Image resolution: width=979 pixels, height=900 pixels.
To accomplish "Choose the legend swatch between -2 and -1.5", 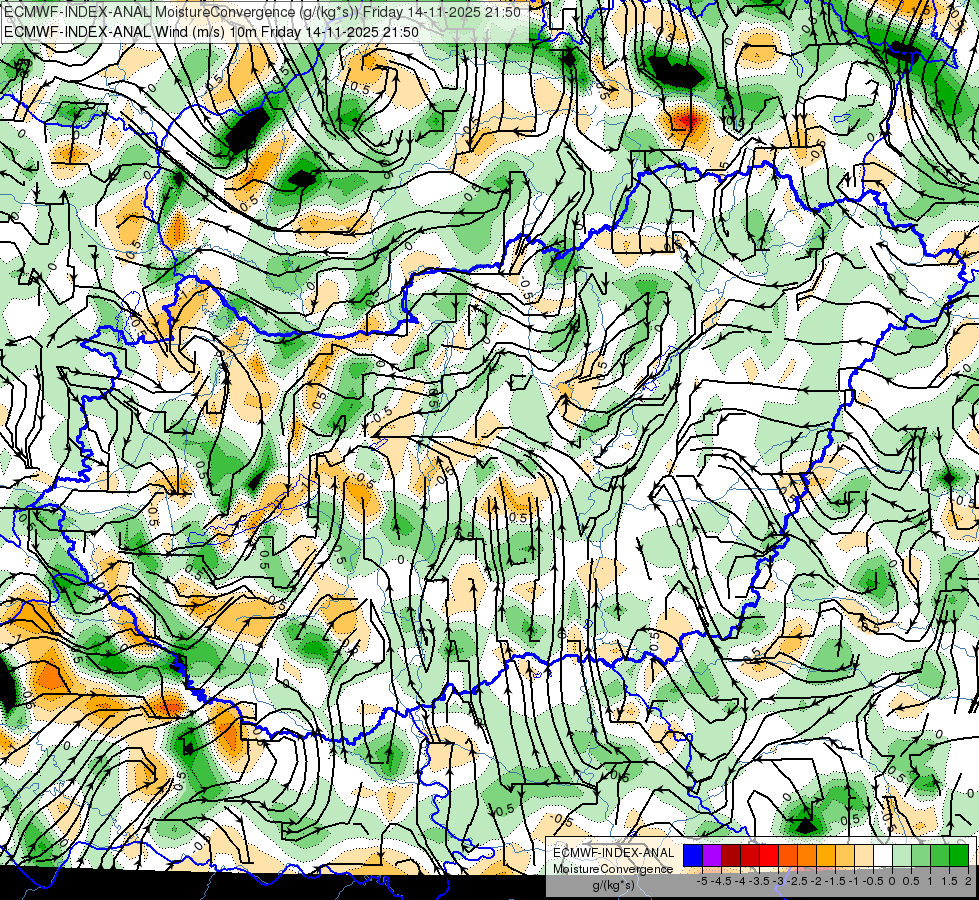I will click(826, 856).
